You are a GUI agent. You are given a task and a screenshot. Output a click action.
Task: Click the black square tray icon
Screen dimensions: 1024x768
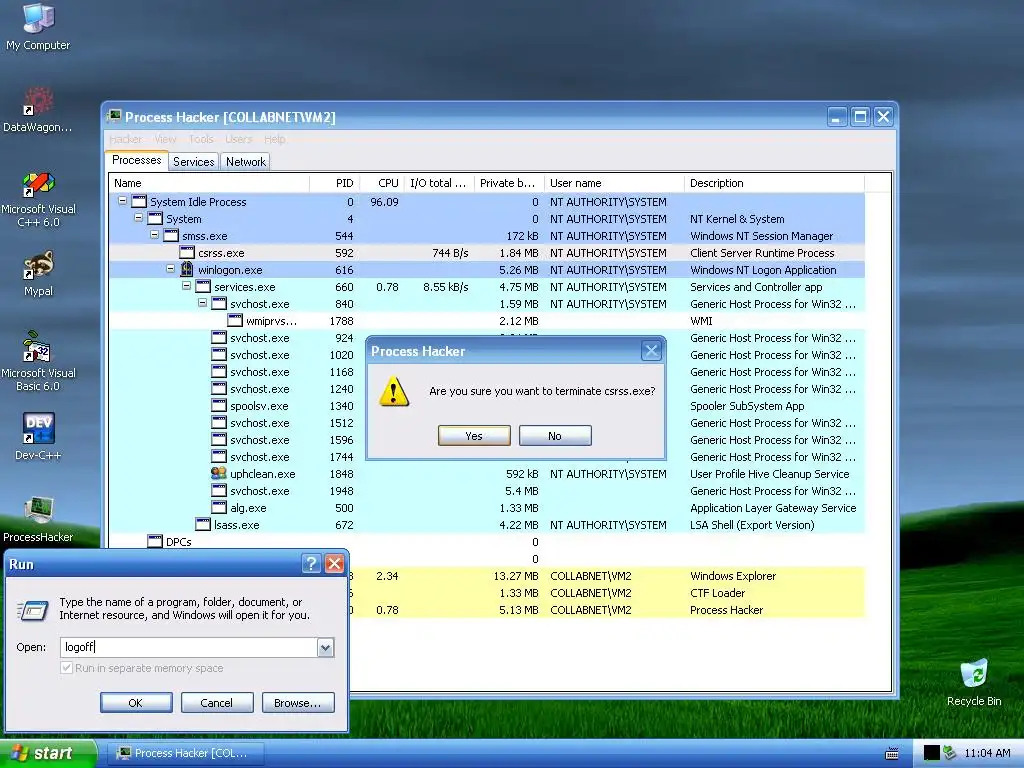click(x=931, y=753)
